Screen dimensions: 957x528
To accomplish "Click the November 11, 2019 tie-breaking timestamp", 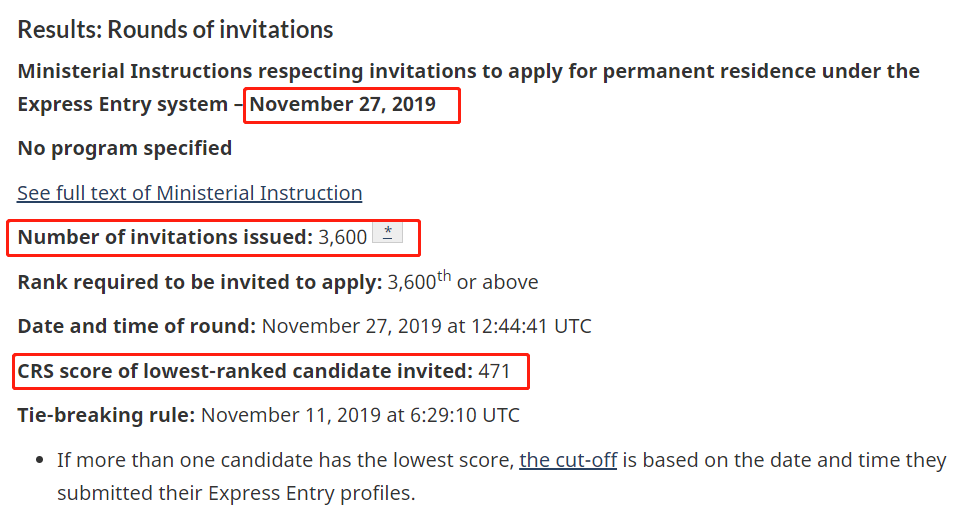I will coord(360,415).
